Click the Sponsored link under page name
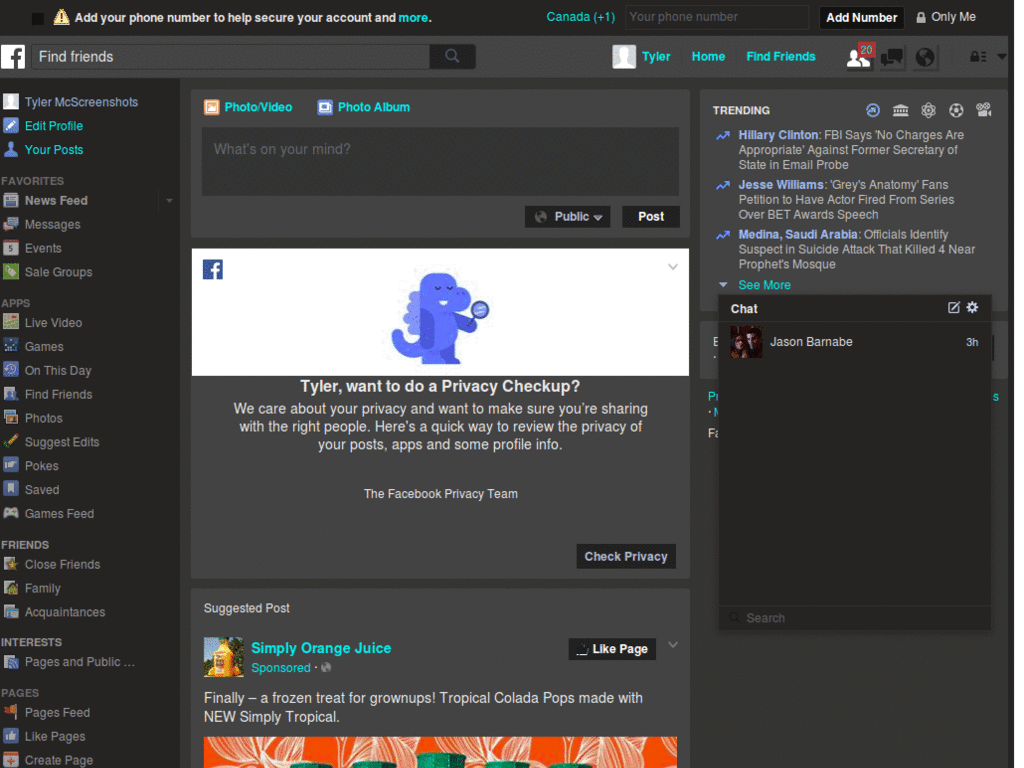 pyautogui.click(x=281, y=667)
